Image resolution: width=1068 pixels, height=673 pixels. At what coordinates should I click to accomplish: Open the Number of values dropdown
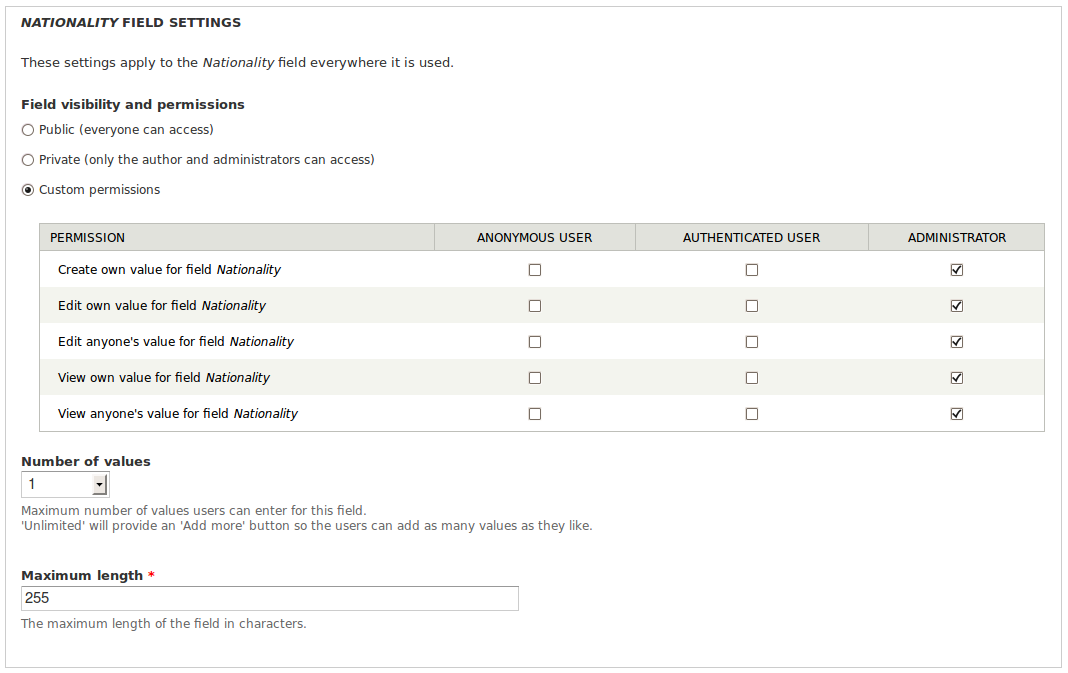click(x=65, y=484)
